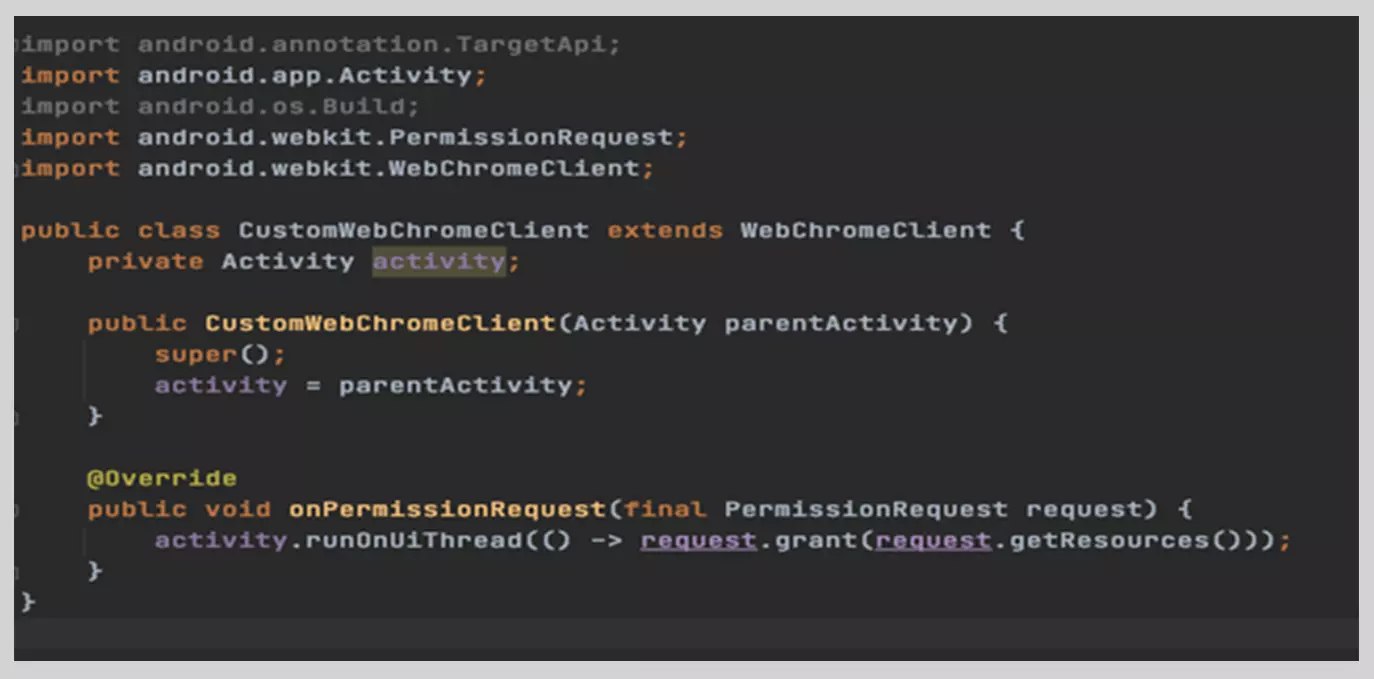The height and width of the screenshot is (679, 1374).
Task: Click PermissionRequest type in the method signature
Action: coord(866,509)
